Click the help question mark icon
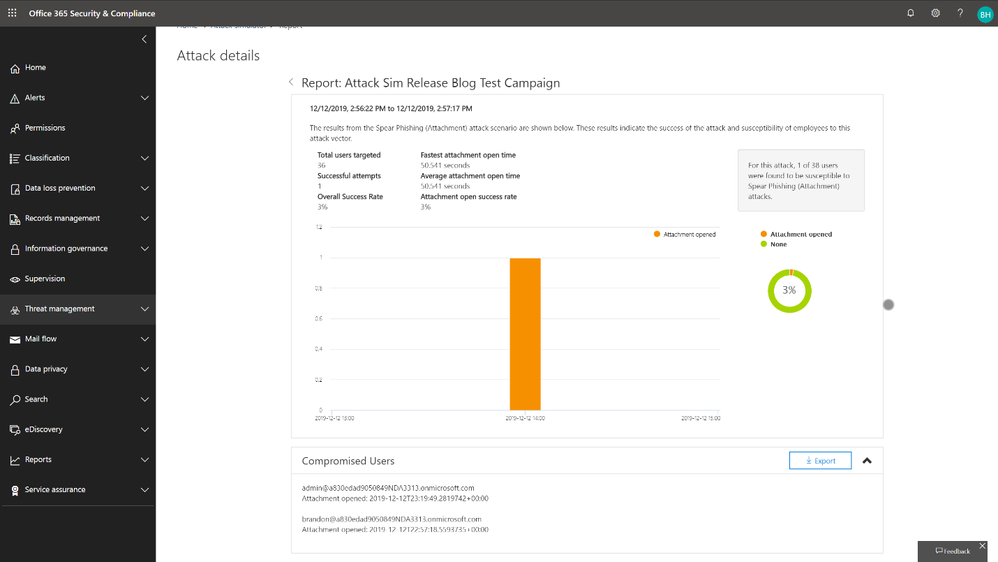Screen dimensions: 998x562 point(960,13)
